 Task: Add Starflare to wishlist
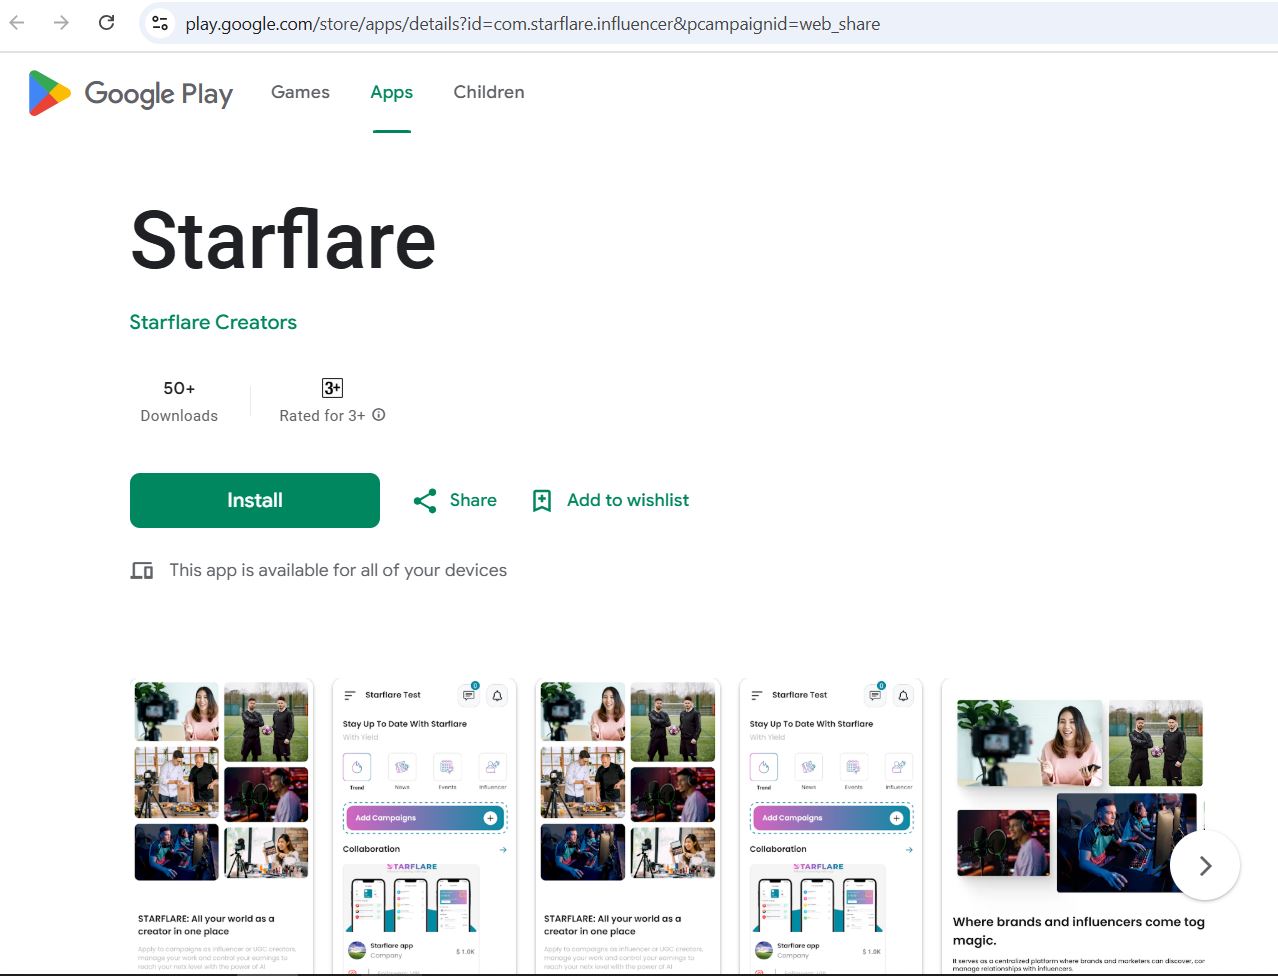611,500
